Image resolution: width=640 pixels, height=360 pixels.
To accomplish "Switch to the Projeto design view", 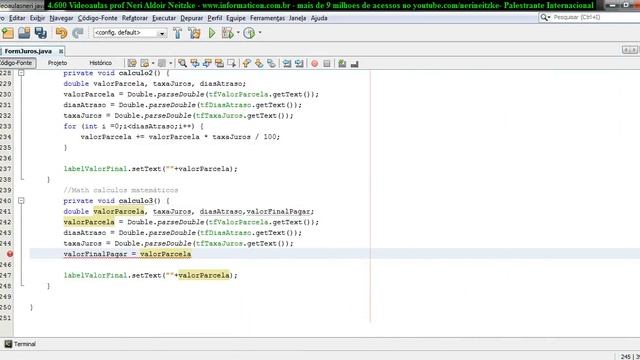I will pos(58,63).
